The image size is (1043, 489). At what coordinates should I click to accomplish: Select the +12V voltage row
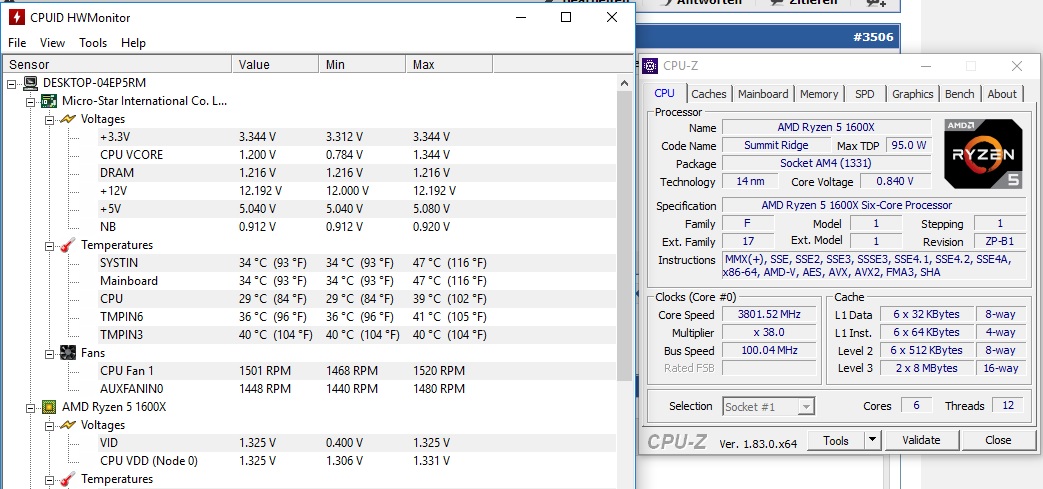[x=357, y=191]
